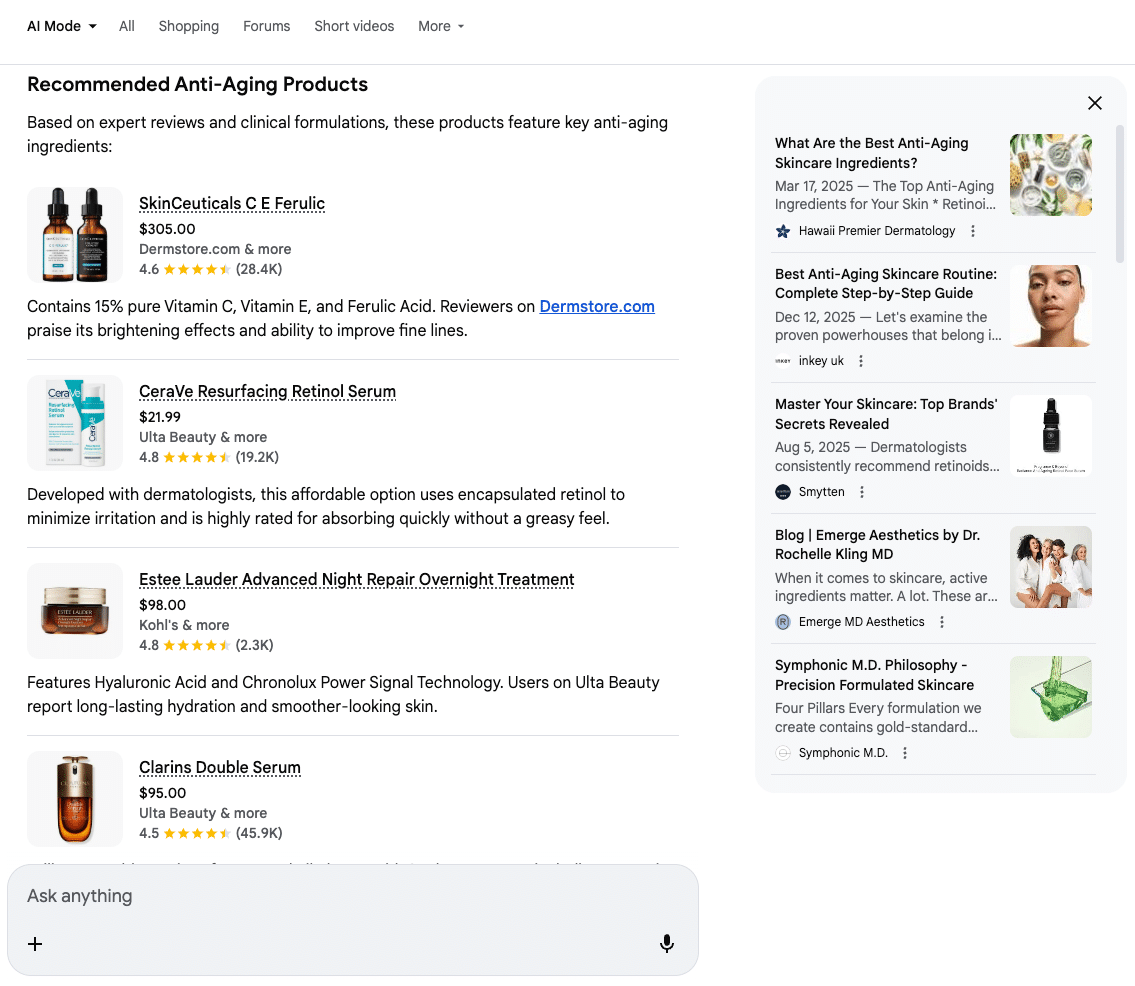Click the $21.99 price
The height and width of the screenshot is (986, 1135).
pos(160,417)
